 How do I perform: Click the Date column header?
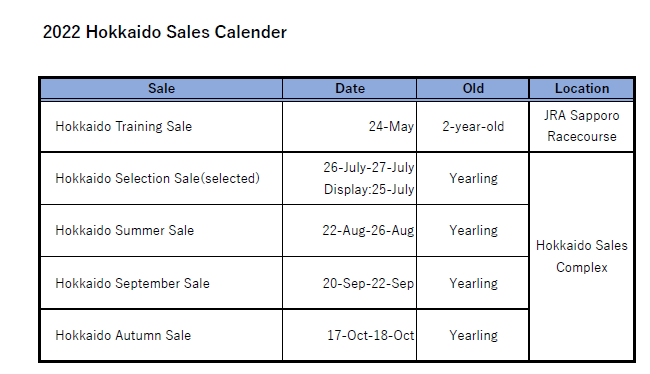coord(349,88)
